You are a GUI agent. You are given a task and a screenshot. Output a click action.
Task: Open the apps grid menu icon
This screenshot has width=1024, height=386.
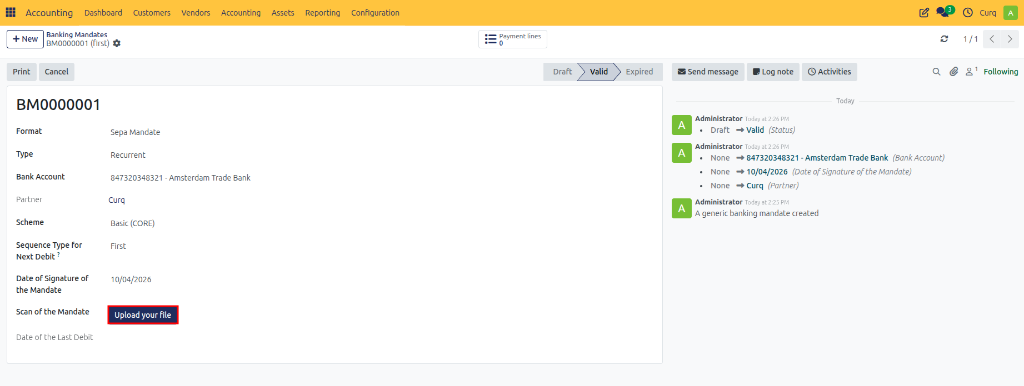click(x=10, y=12)
